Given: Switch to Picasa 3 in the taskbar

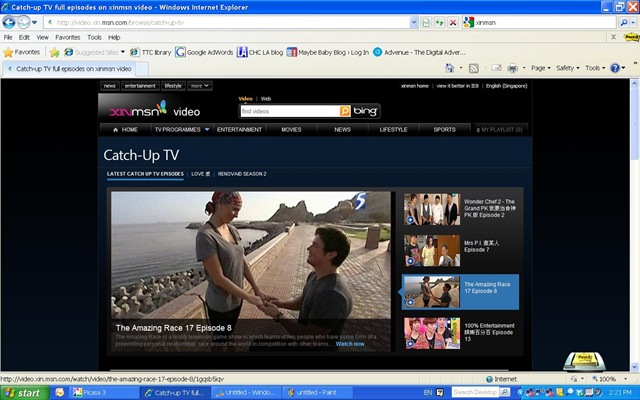Looking at the screenshot, I should pyautogui.click(x=104, y=393).
